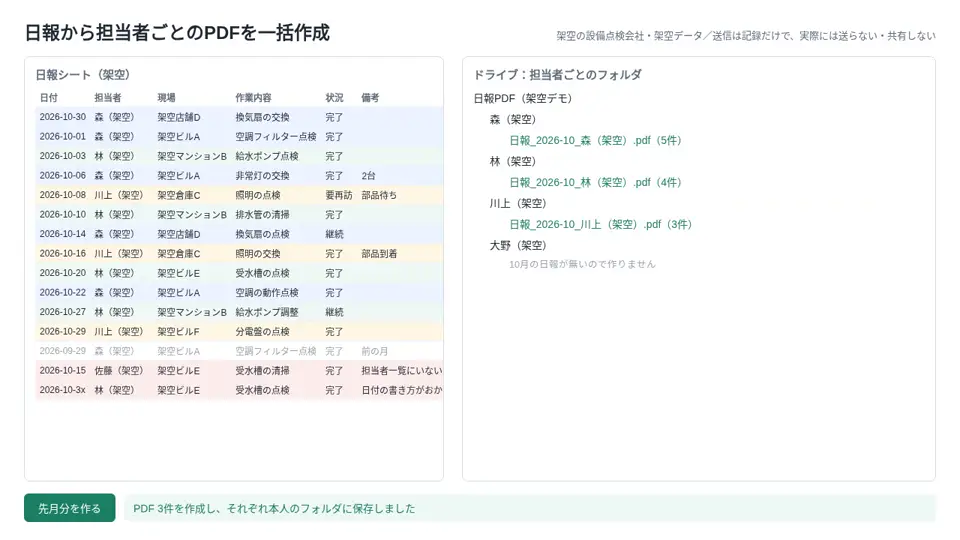Click the 作業内容 column header
Viewport: 960px width, 540px height.
(x=253, y=97)
